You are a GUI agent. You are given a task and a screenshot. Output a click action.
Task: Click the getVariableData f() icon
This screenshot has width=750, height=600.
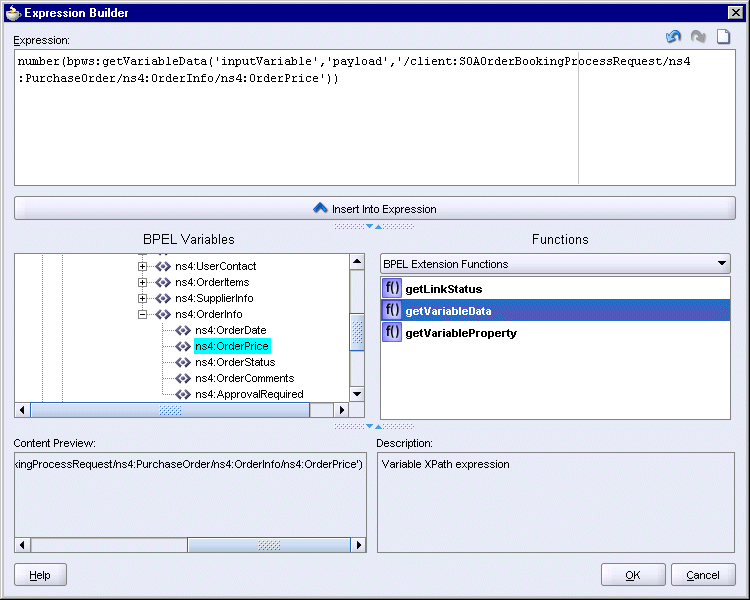click(392, 311)
